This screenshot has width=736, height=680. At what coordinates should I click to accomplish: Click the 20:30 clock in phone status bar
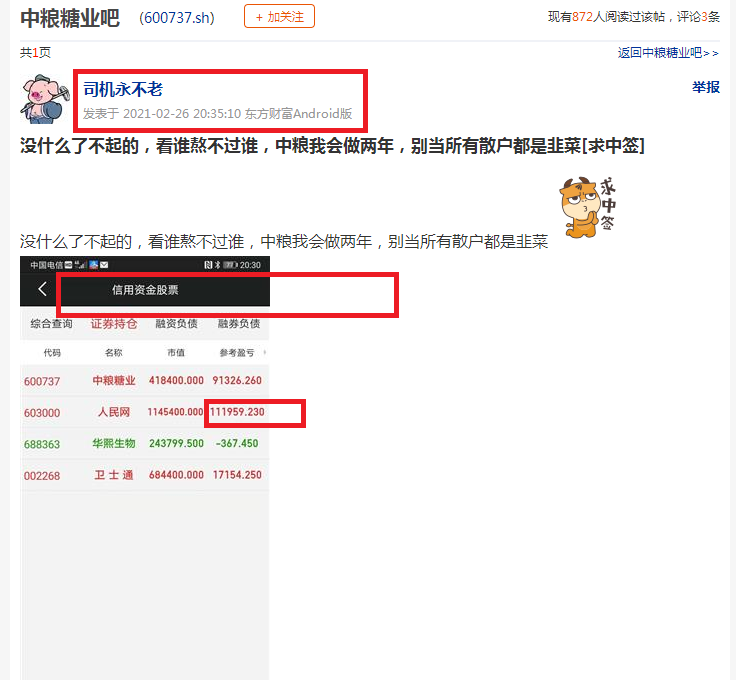point(250,265)
